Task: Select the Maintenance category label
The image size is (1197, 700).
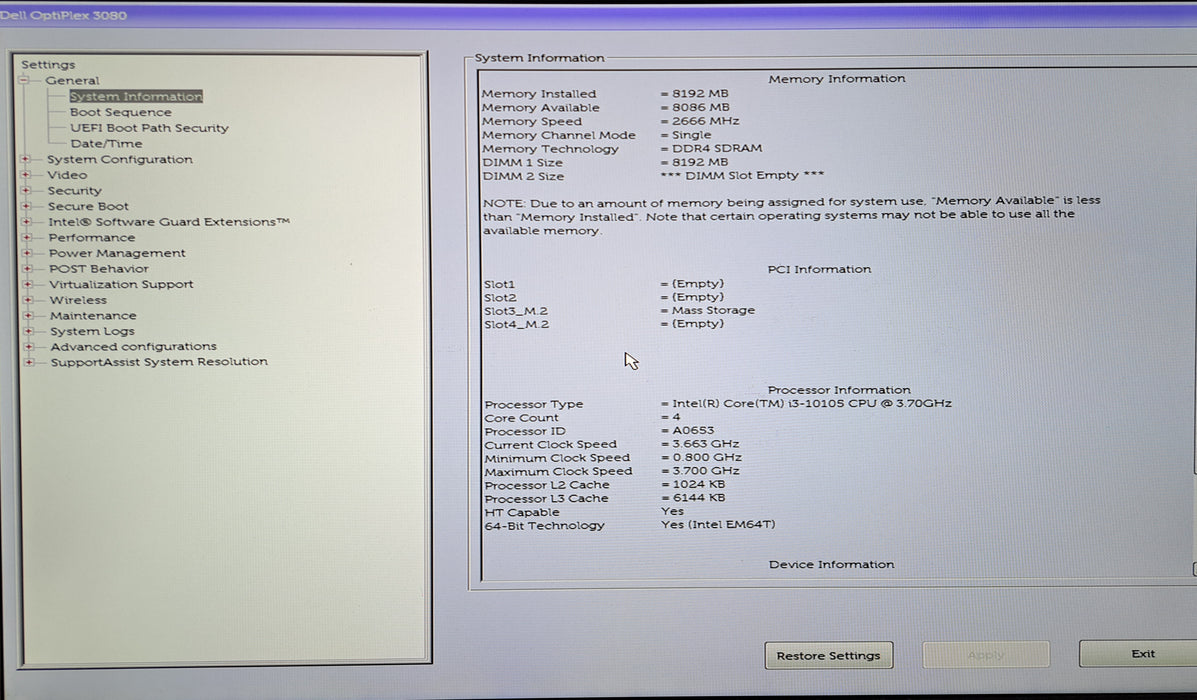Action: [93, 315]
